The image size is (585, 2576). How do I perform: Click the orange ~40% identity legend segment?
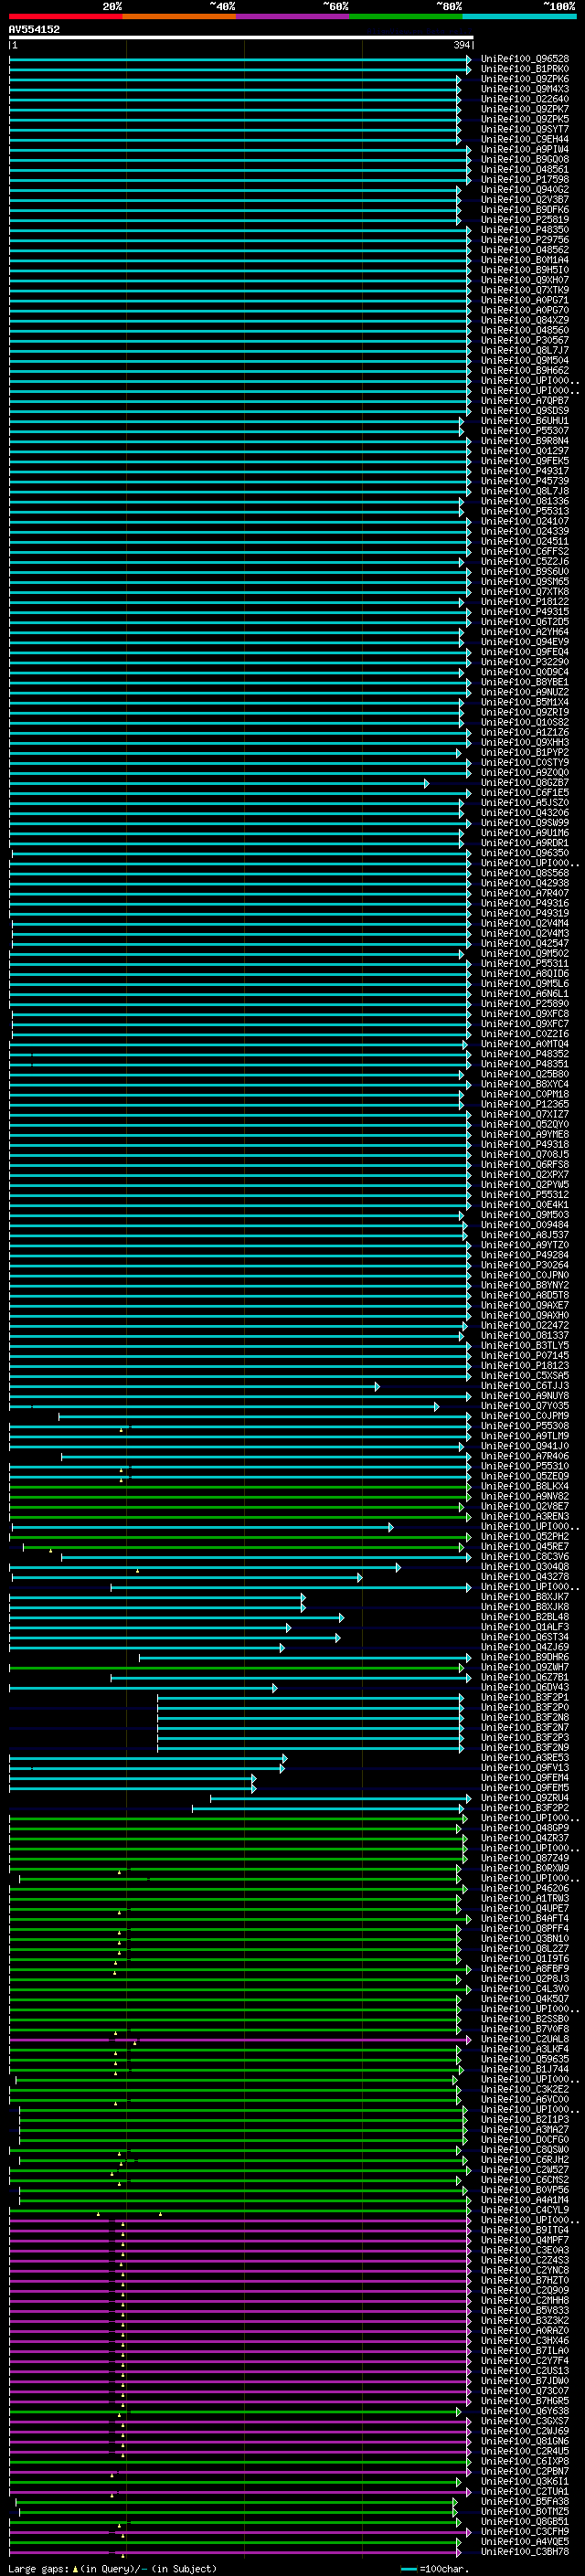click(180, 16)
